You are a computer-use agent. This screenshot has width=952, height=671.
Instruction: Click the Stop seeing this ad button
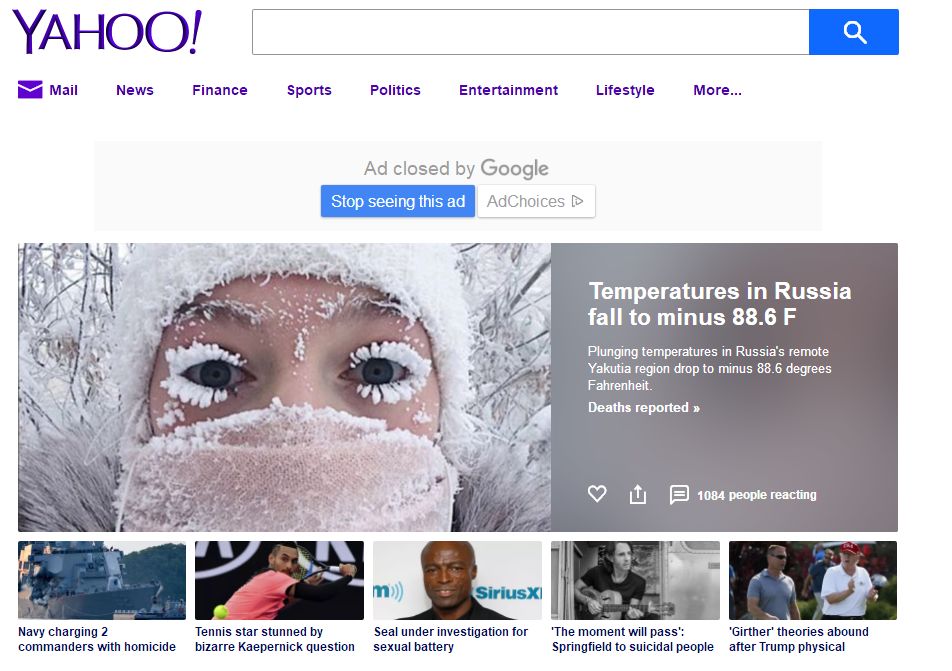[398, 201]
